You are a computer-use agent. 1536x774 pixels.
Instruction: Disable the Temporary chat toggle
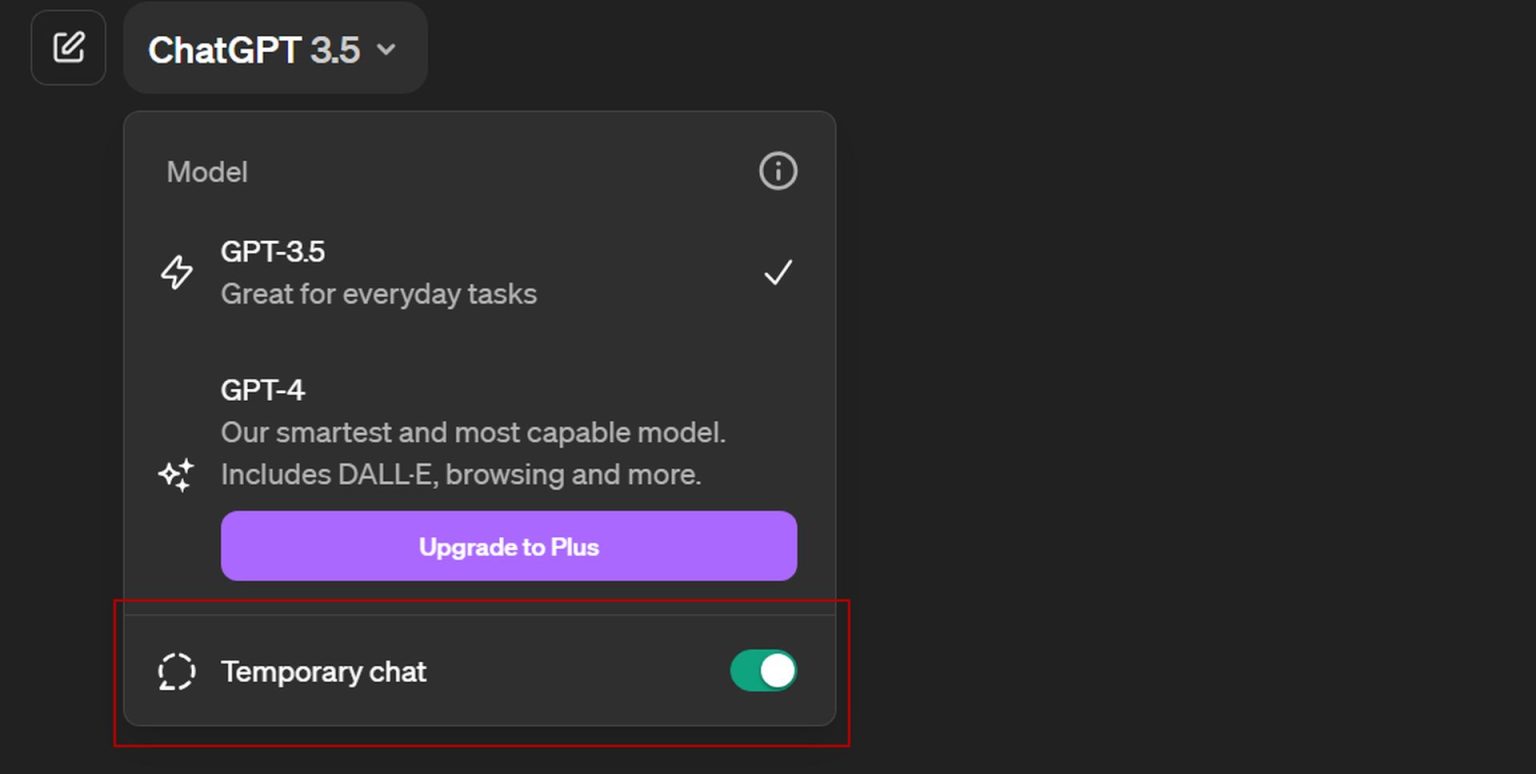[x=762, y=670]
